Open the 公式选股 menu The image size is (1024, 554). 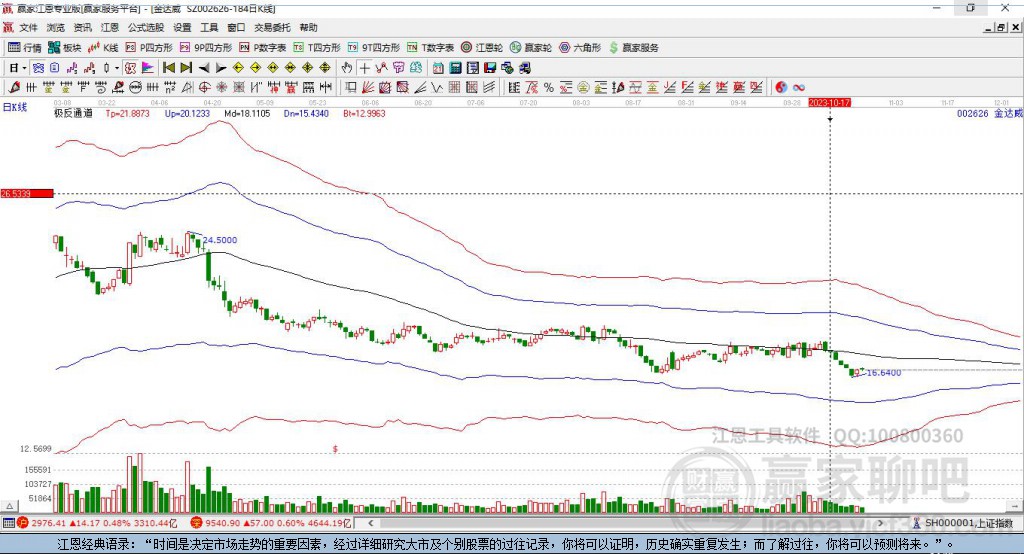click(144, 28)
